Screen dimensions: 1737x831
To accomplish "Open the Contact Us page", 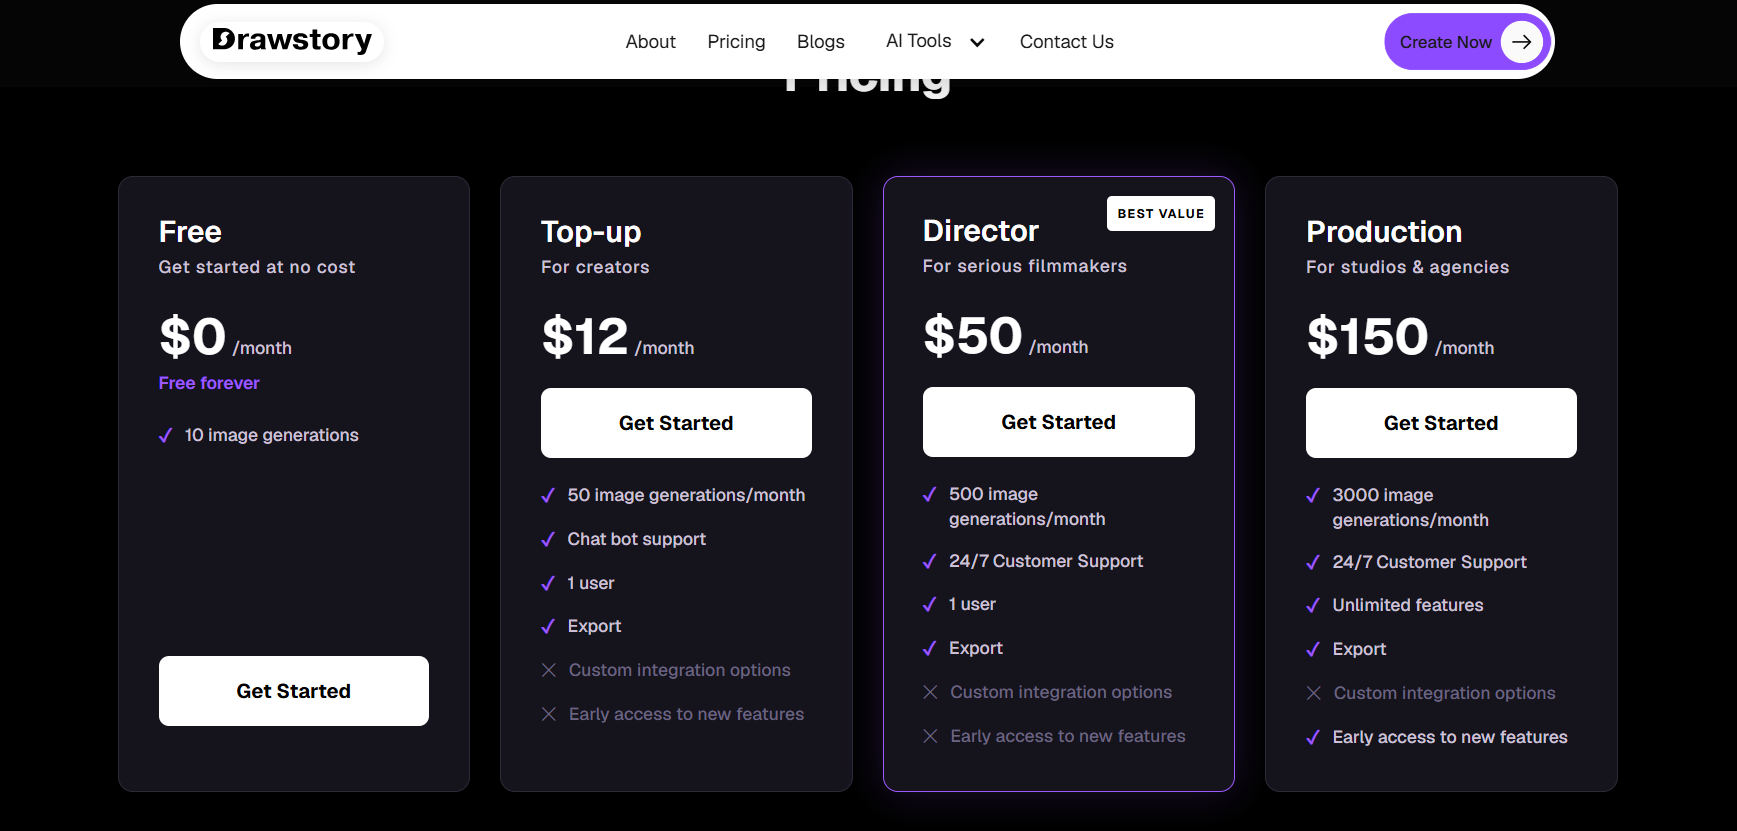I will click(x=1066, y=42).
